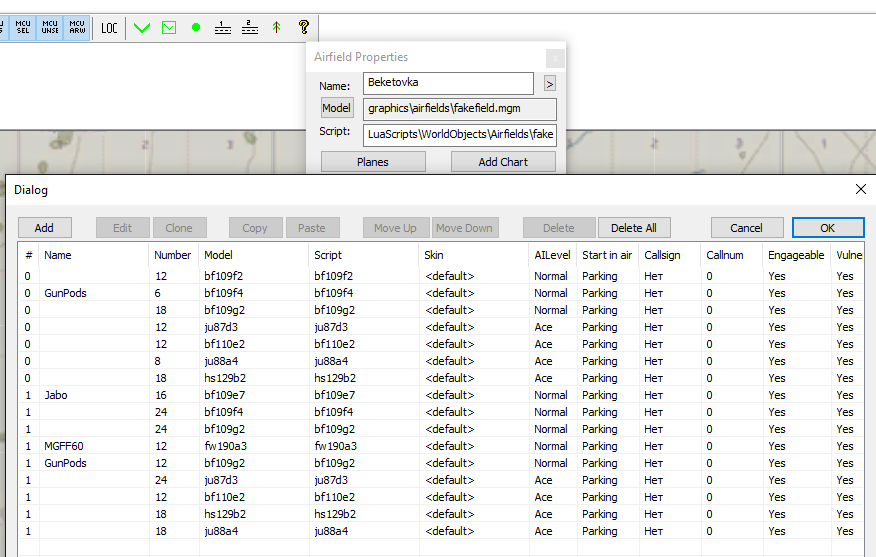Viewport: 876px width, 557px height.
Task: Sort by the Skin column header
Action: tap(474, 255)
